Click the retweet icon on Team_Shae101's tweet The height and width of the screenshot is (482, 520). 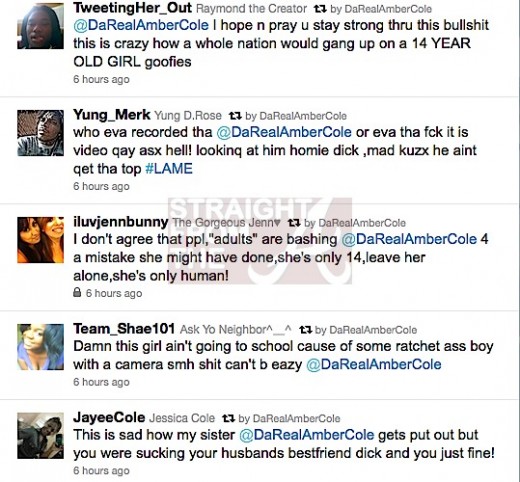click(x=305, y=330)
